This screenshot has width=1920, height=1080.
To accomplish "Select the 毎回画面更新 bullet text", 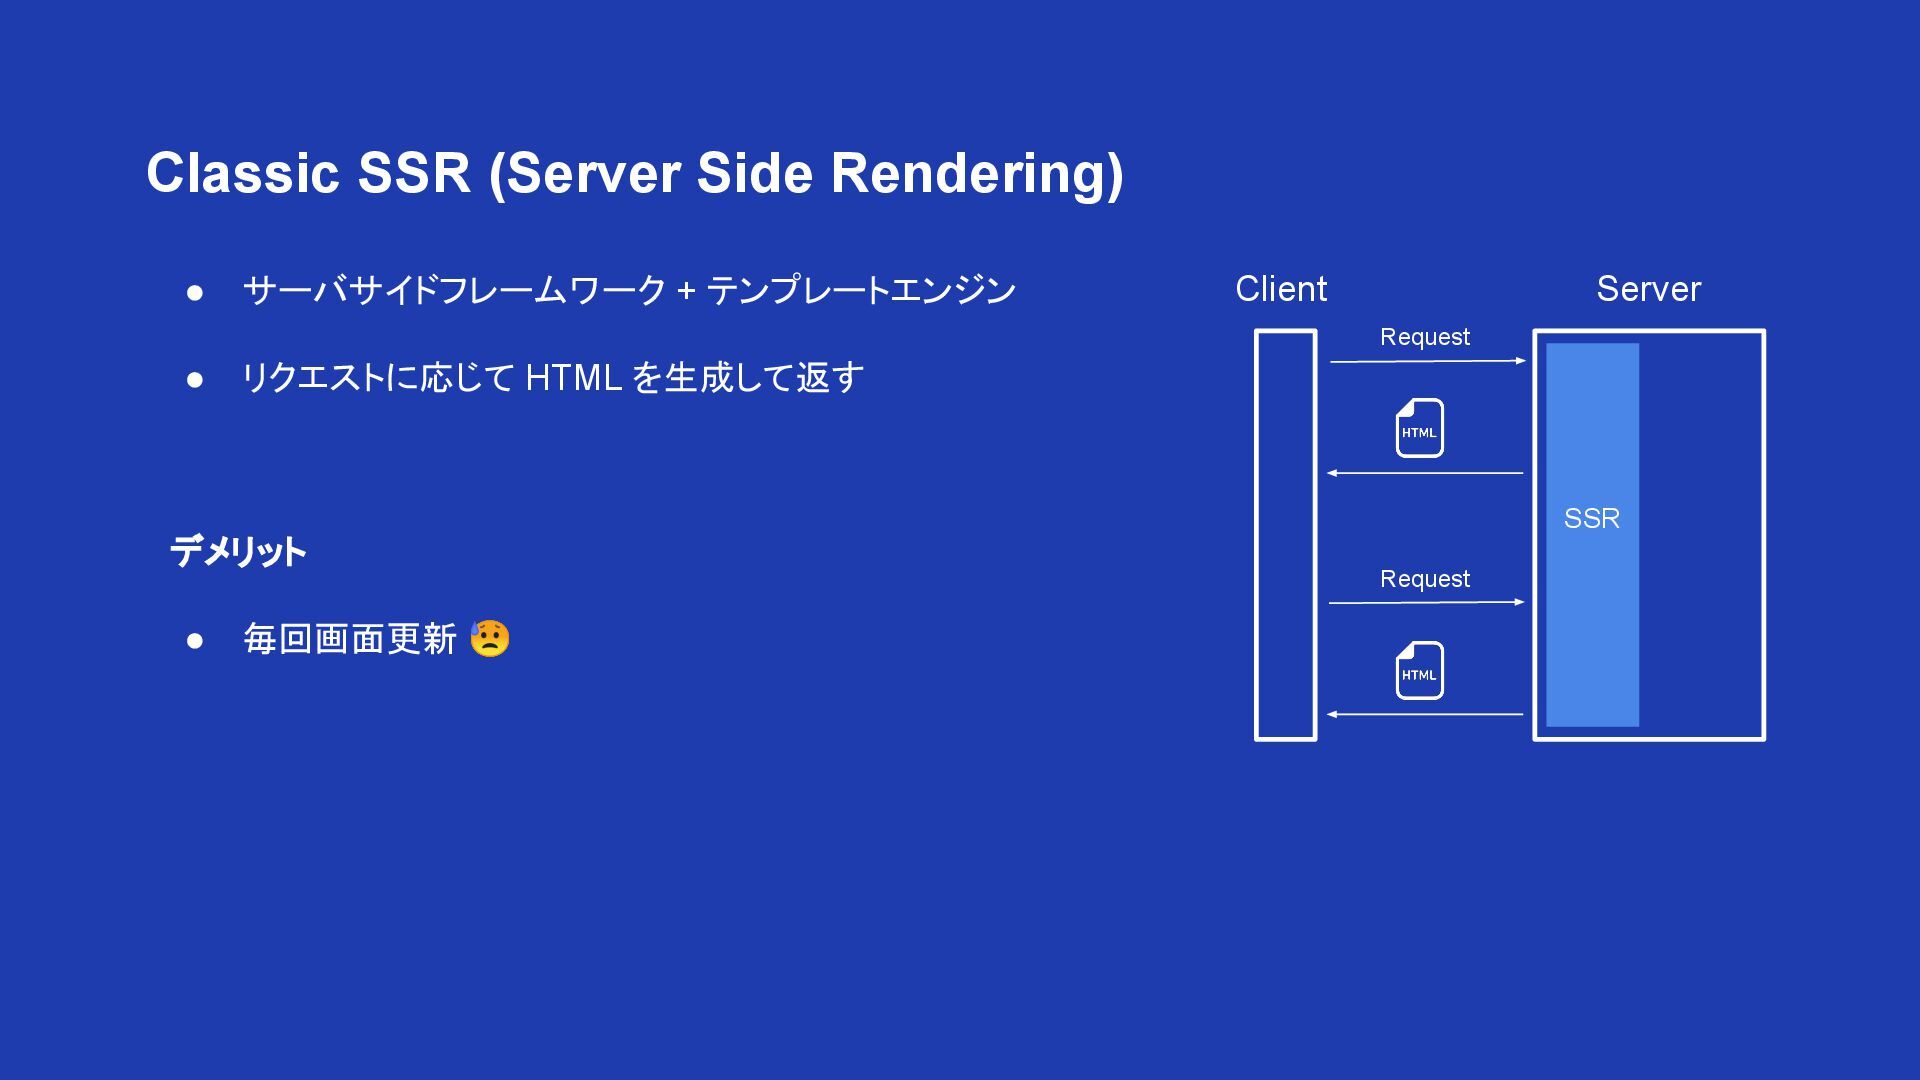I will click(x=350, y=639).
